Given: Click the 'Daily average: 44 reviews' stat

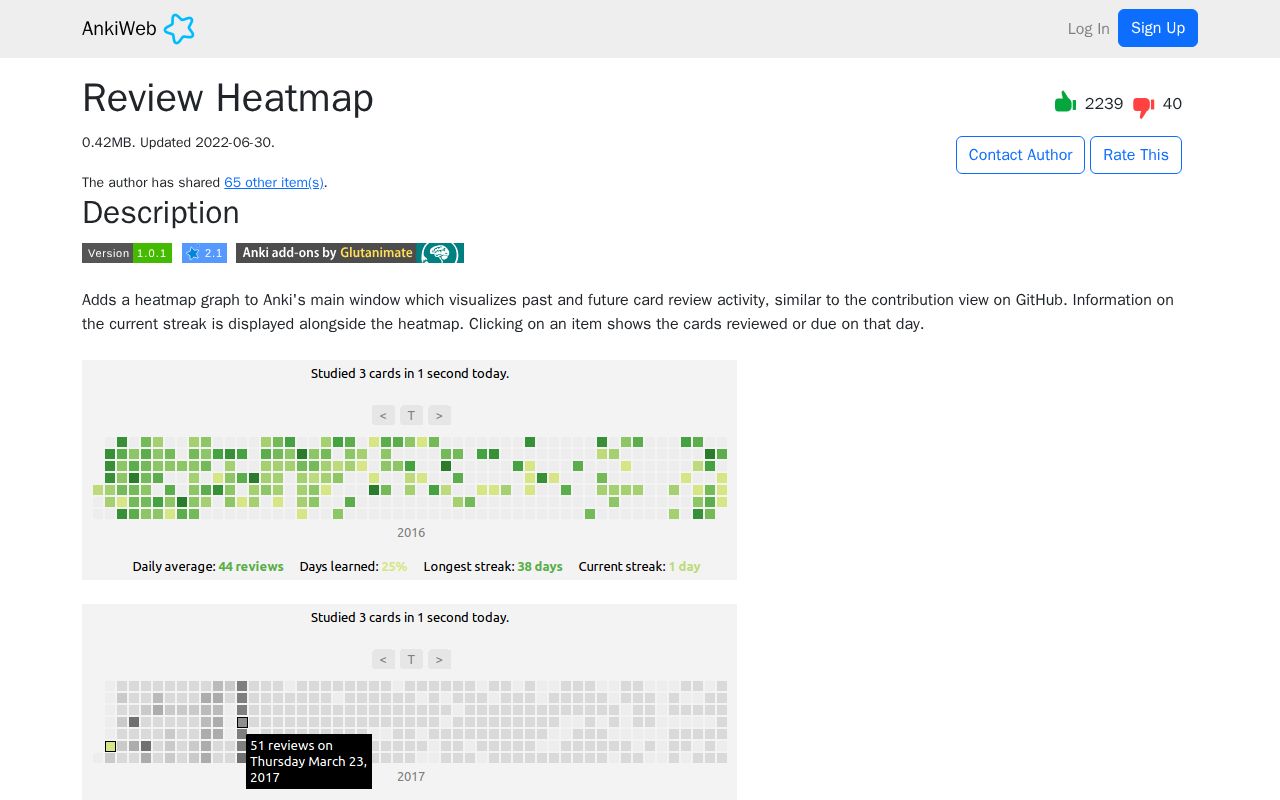Looking at the screenshot, I should (208, 566).
